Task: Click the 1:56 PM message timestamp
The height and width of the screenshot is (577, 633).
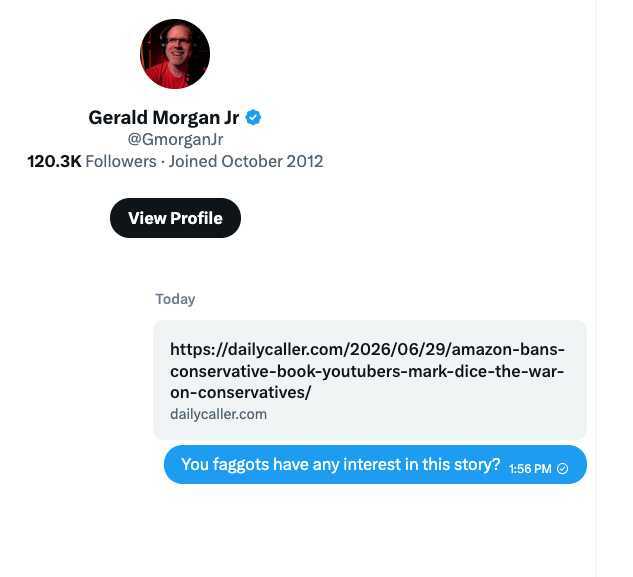Action: pyautogui.click(x=530, y=469)
